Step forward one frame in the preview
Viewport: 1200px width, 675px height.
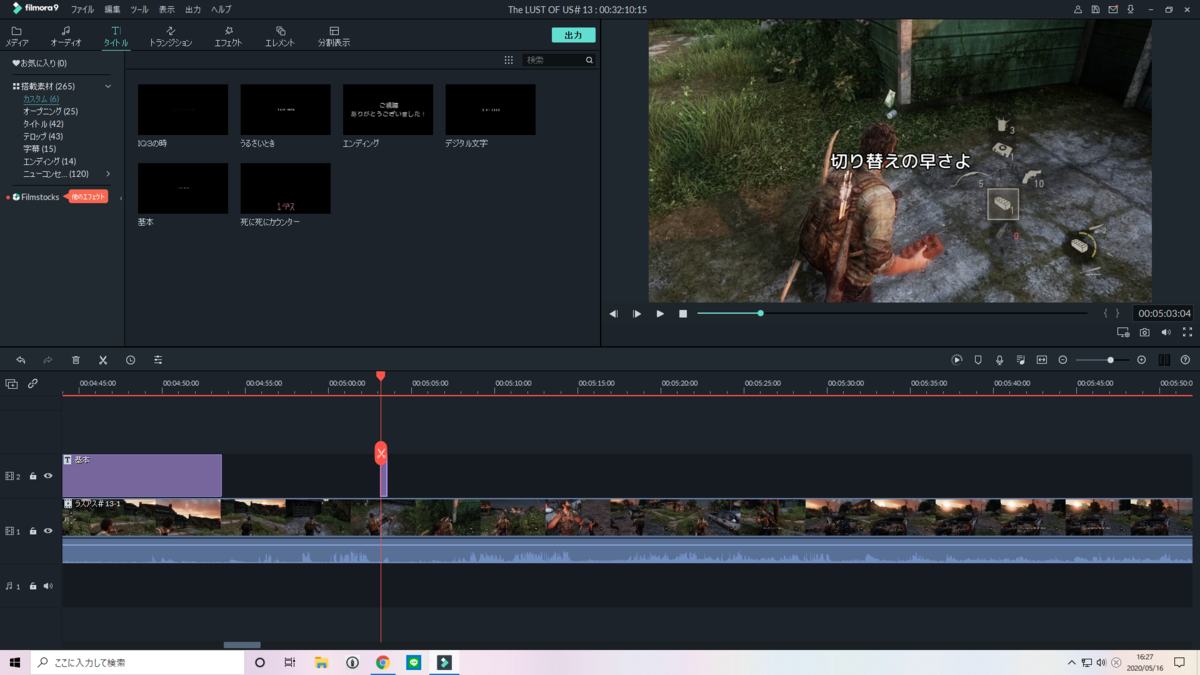[637, 314]
